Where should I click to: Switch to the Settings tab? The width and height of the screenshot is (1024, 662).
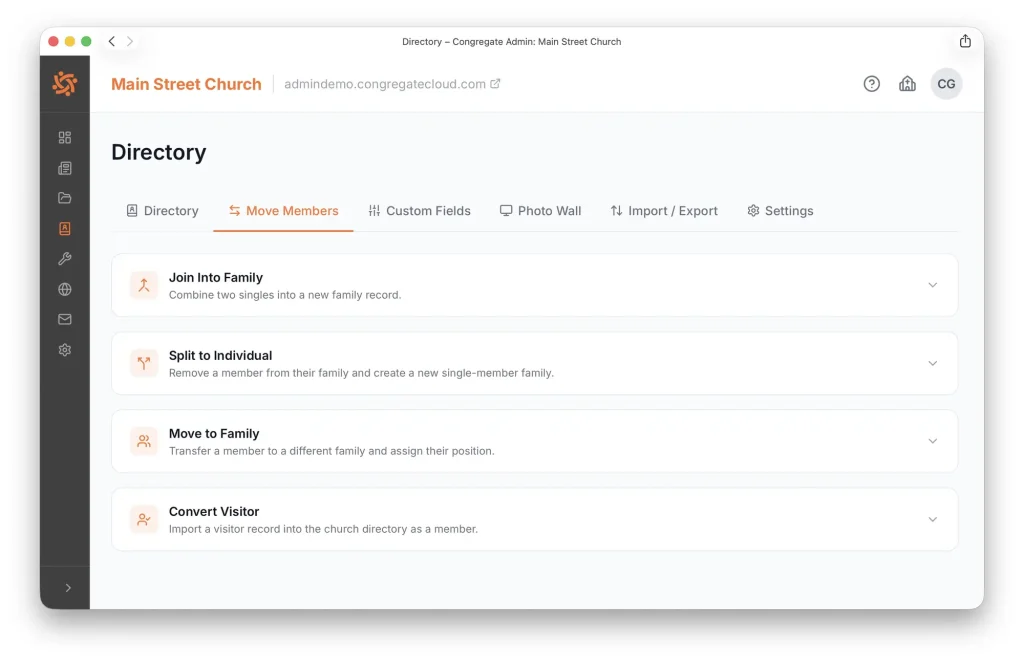click(780, 211)
